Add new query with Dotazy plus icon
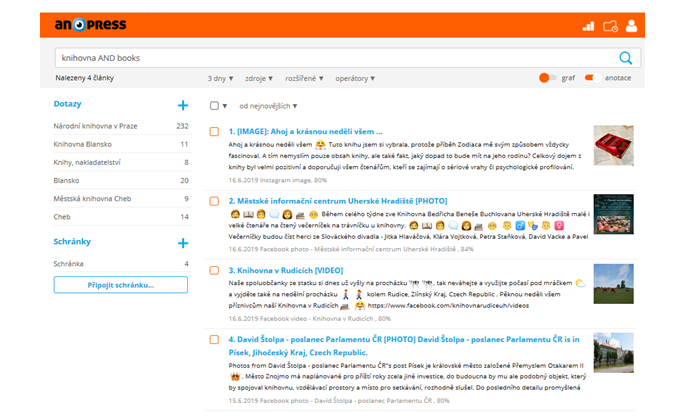 [x=182, y=105]
